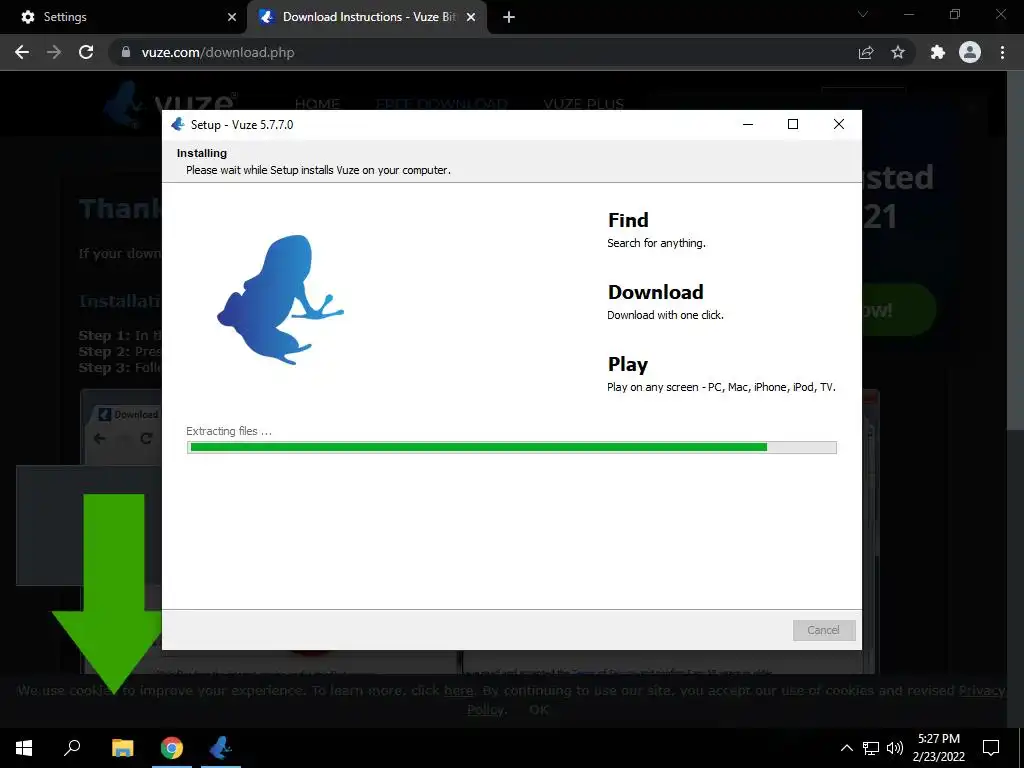Open the Chrome extensions puzzle icon

coord(938,52)
